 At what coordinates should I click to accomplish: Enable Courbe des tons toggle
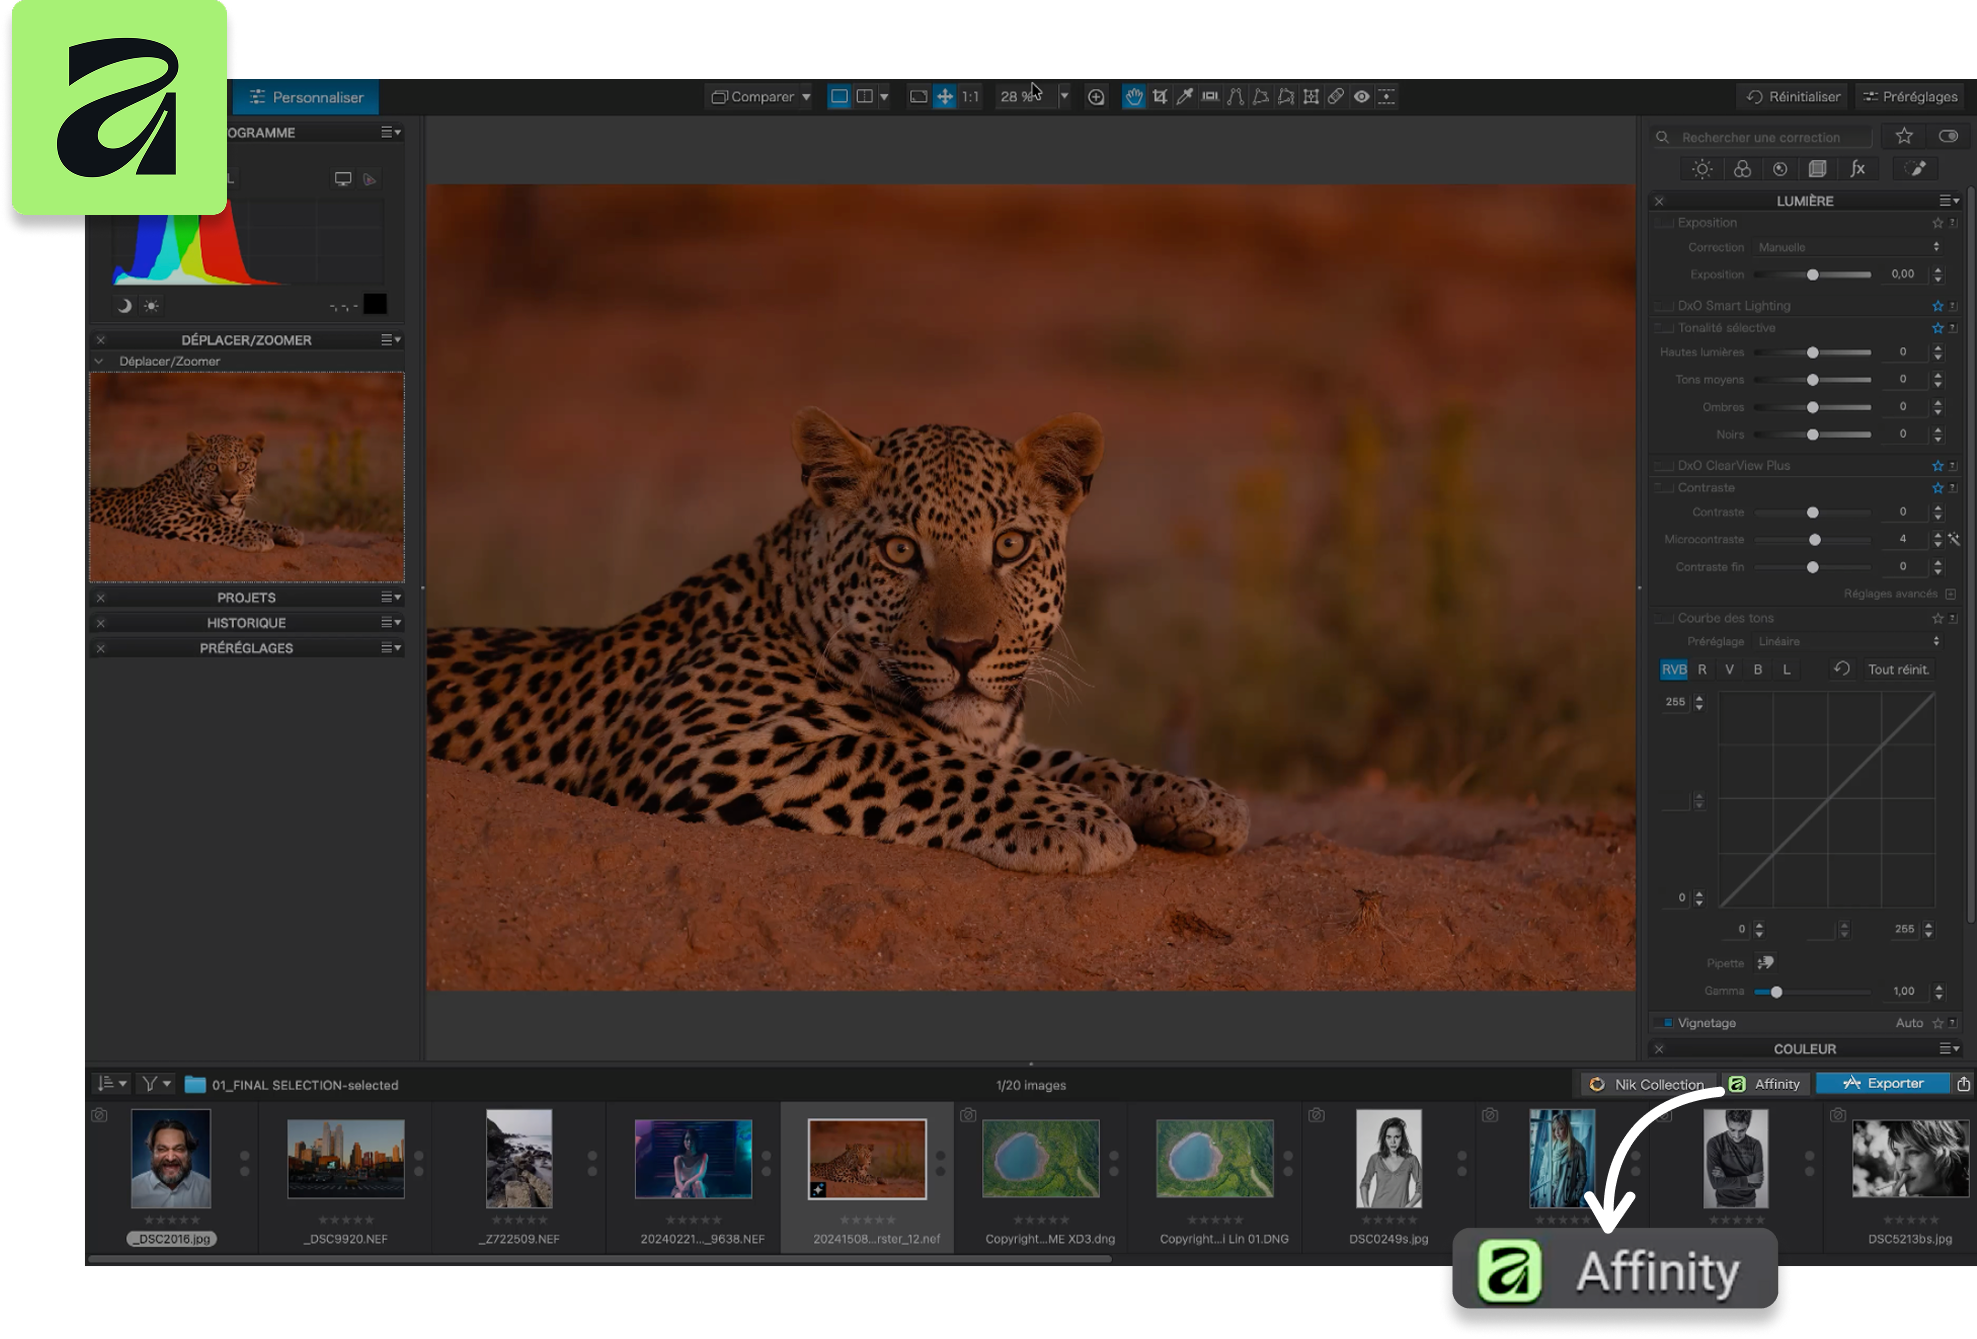[x=1664, y=618]
